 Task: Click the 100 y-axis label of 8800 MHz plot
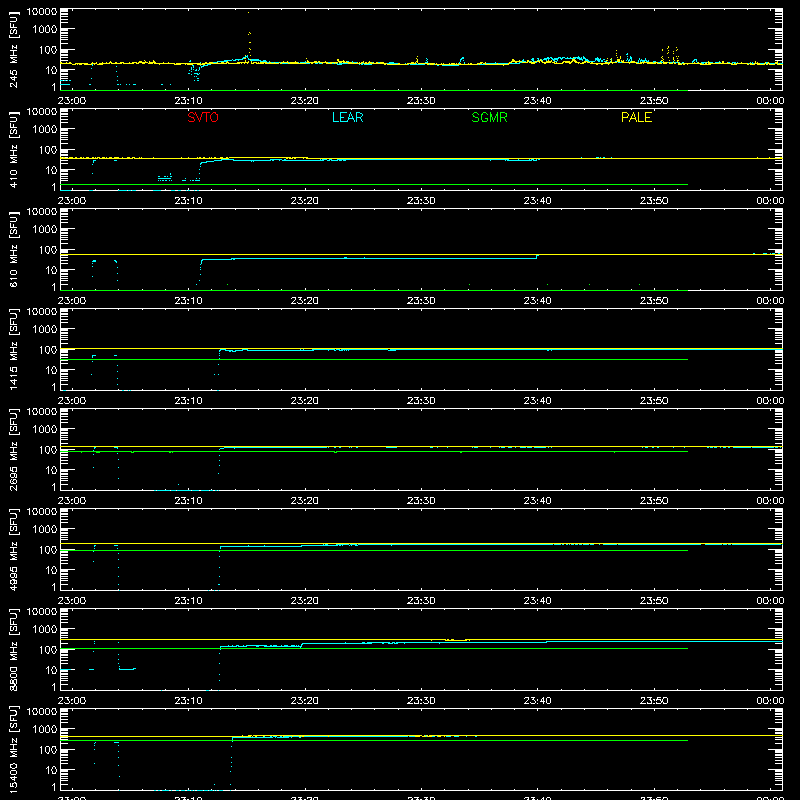pos(48,649)
